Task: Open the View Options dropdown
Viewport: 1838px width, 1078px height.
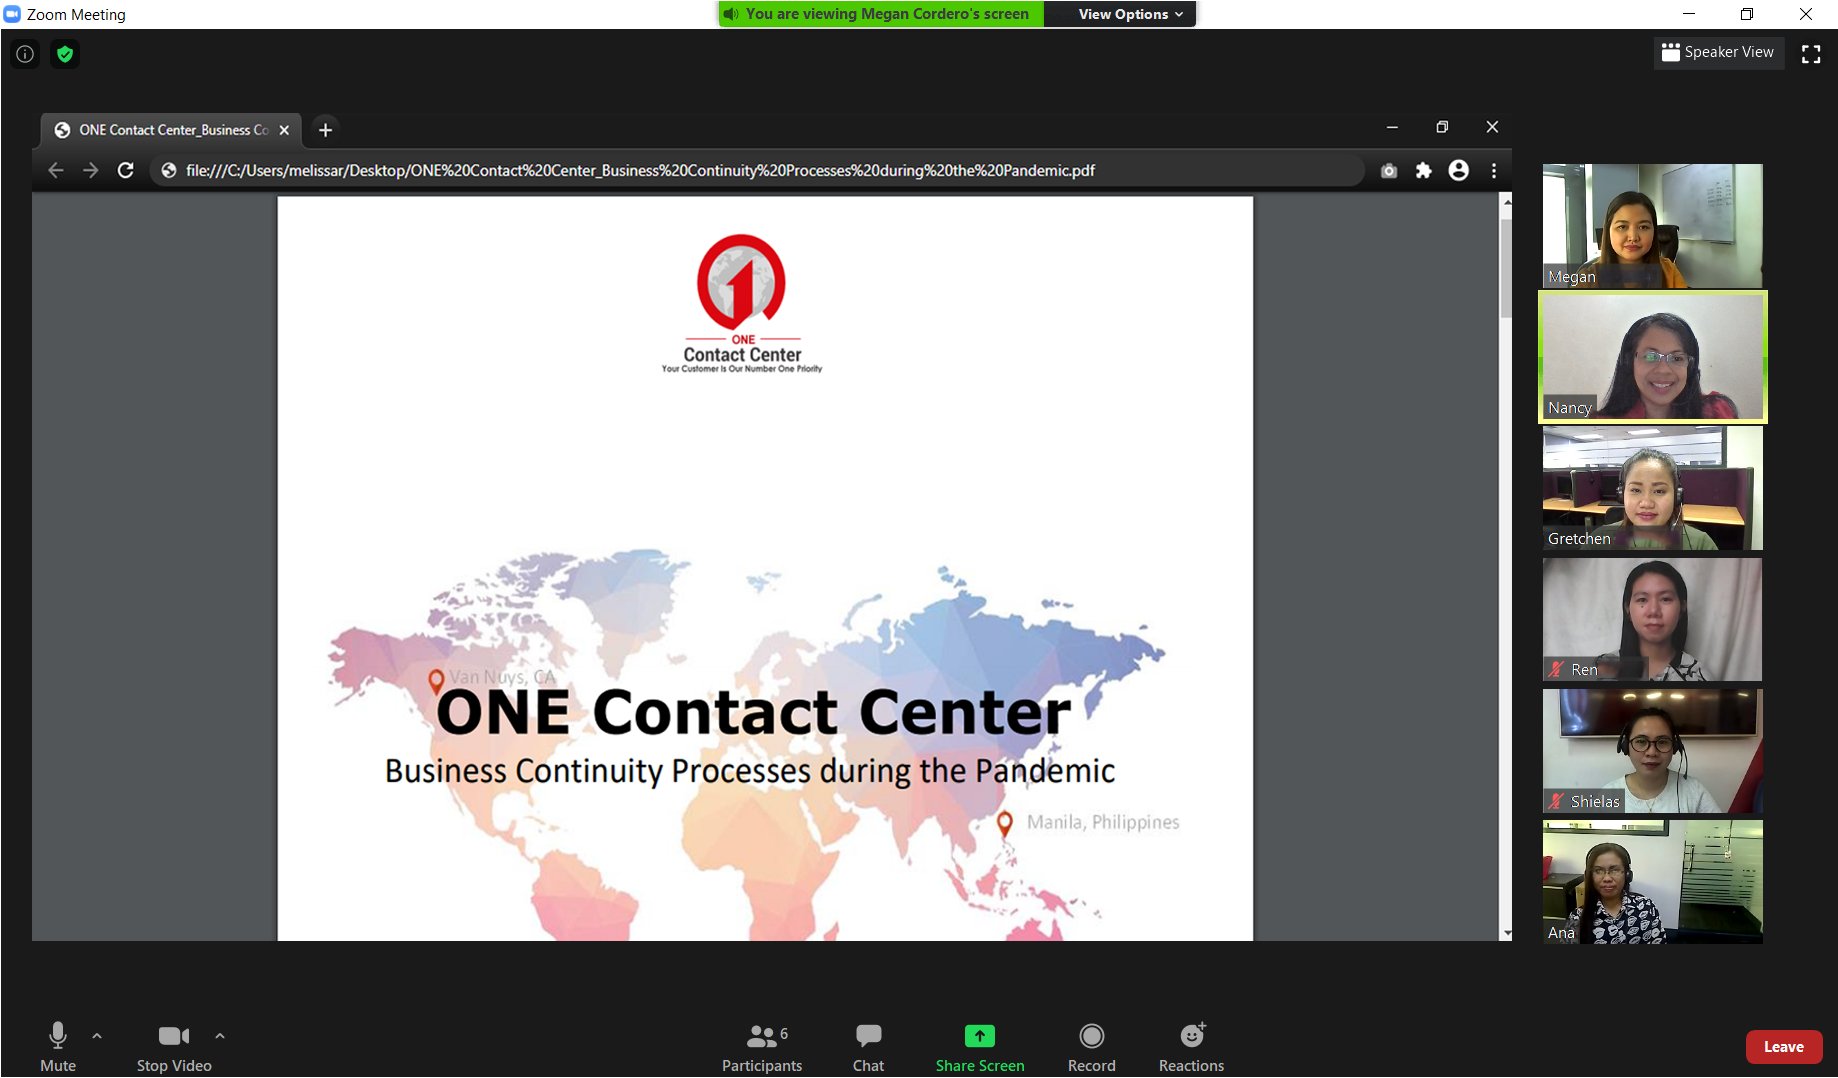Action: tap(1131, 14)
